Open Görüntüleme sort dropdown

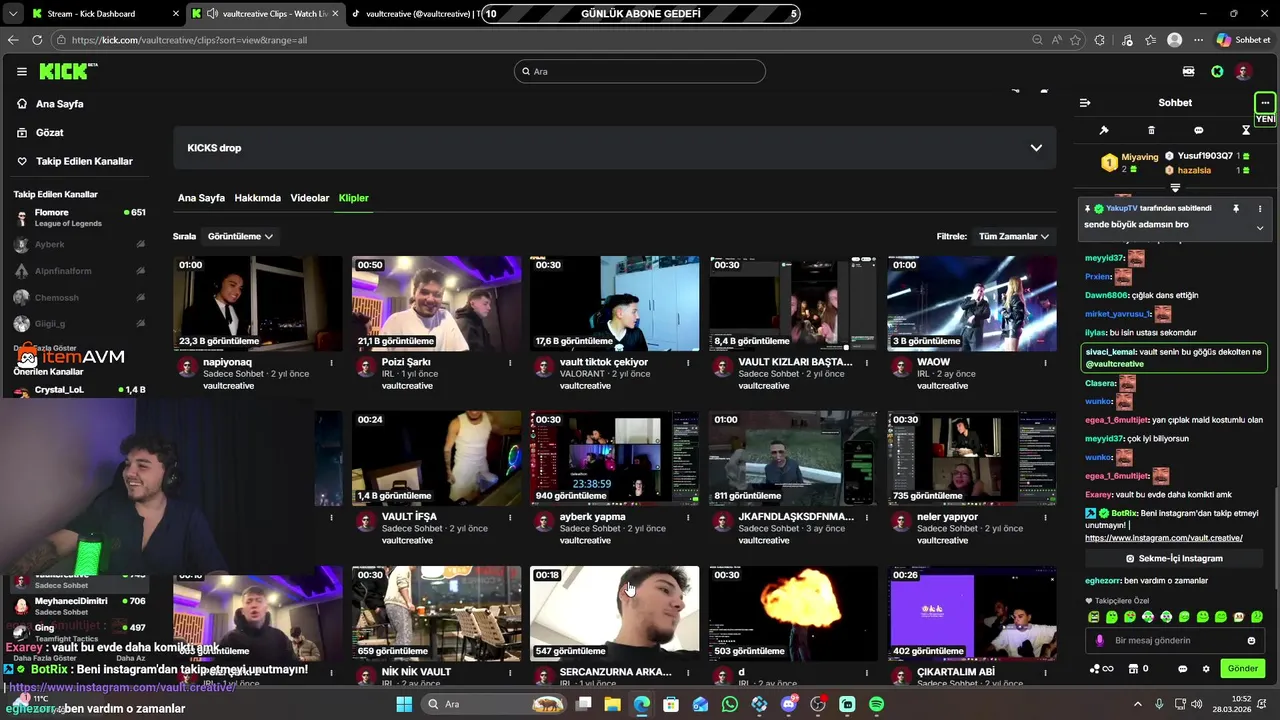click(x=240, y=236)
